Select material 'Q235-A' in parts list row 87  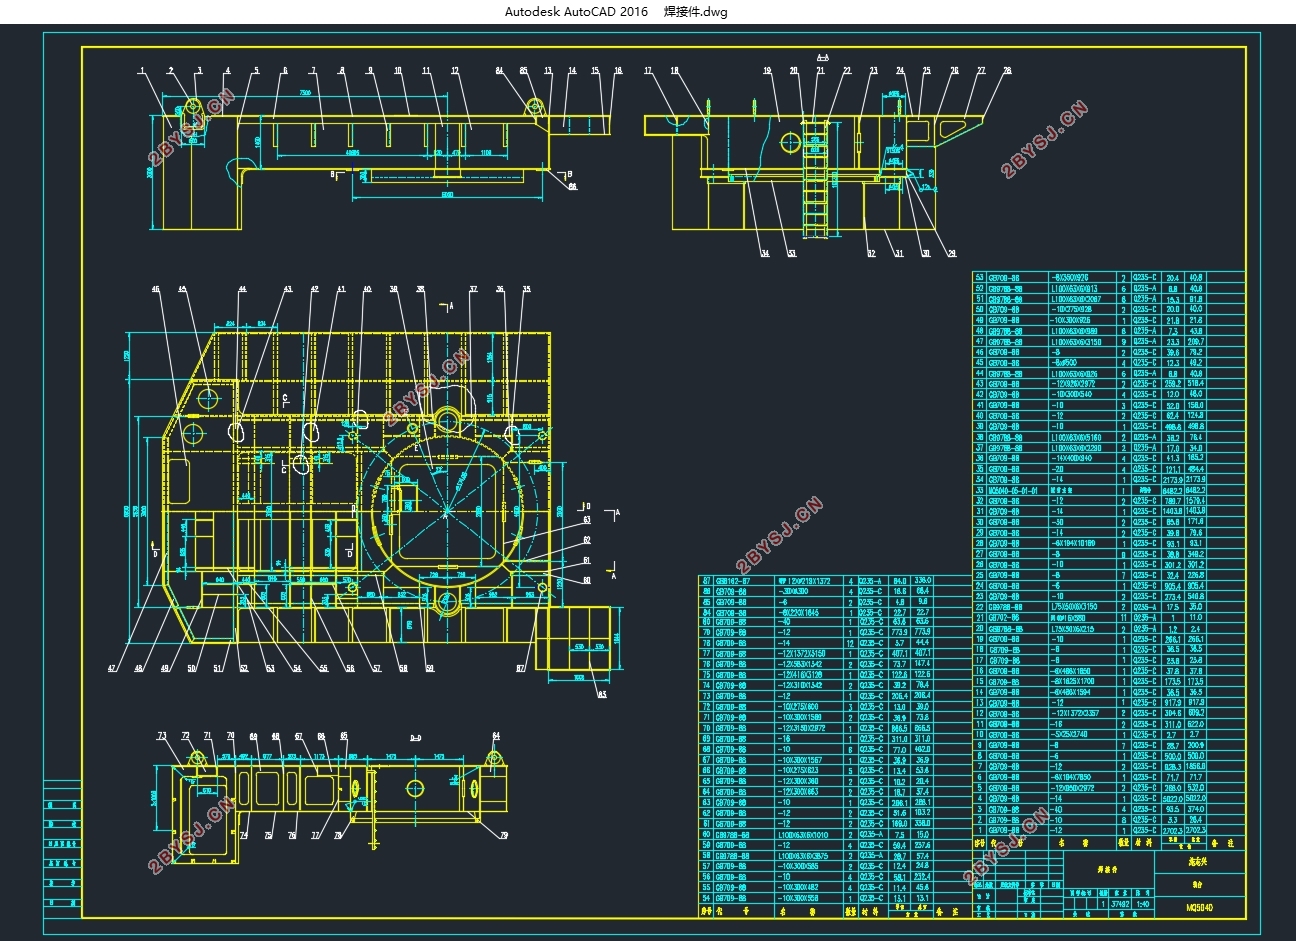coord(870,581)
